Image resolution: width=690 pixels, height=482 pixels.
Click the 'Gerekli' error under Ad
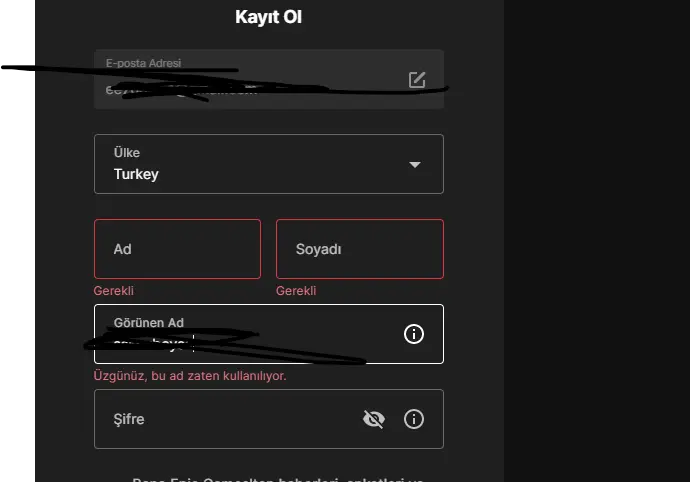click(114, 291)
